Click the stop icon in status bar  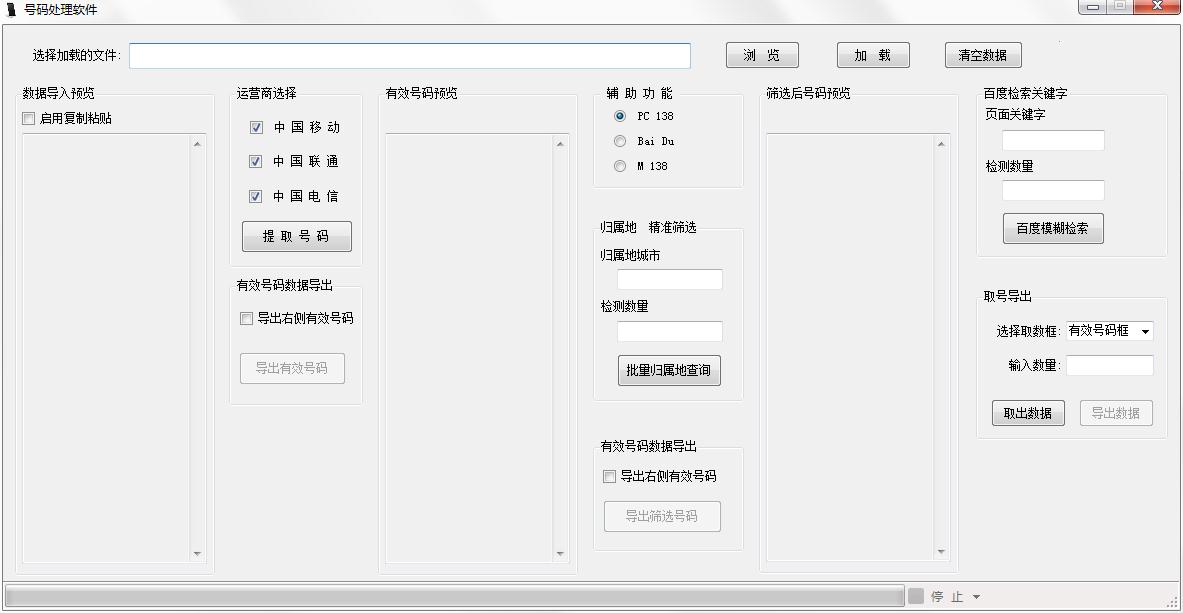[916, 596]
